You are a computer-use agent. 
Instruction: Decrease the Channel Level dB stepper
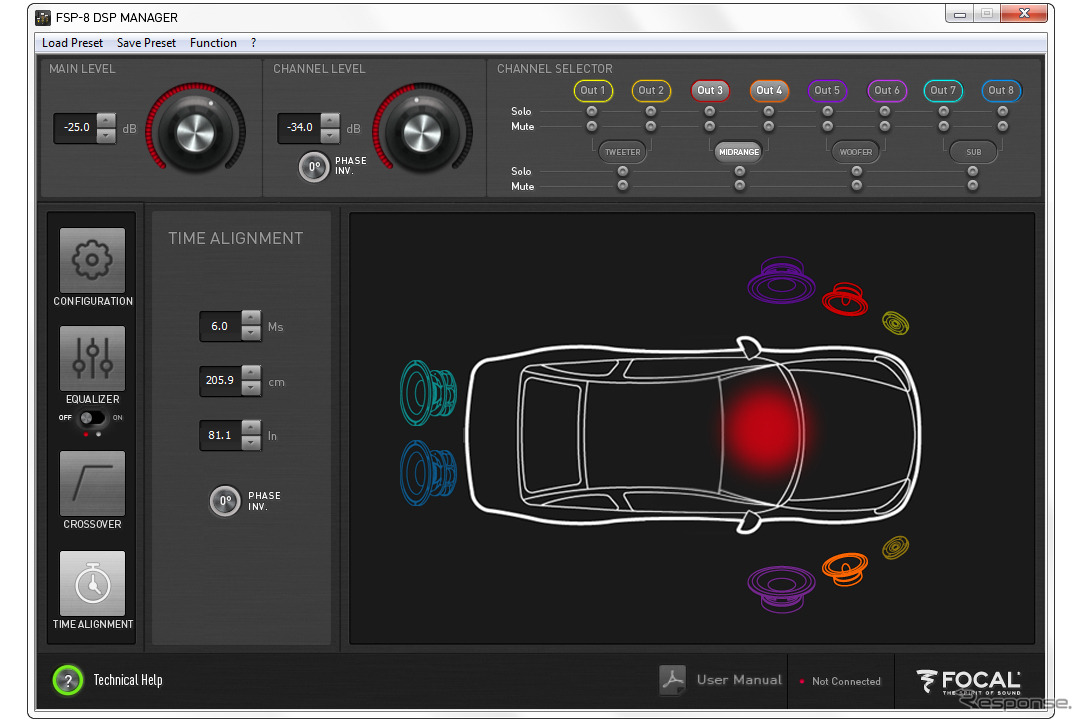(x=330, y=135)
